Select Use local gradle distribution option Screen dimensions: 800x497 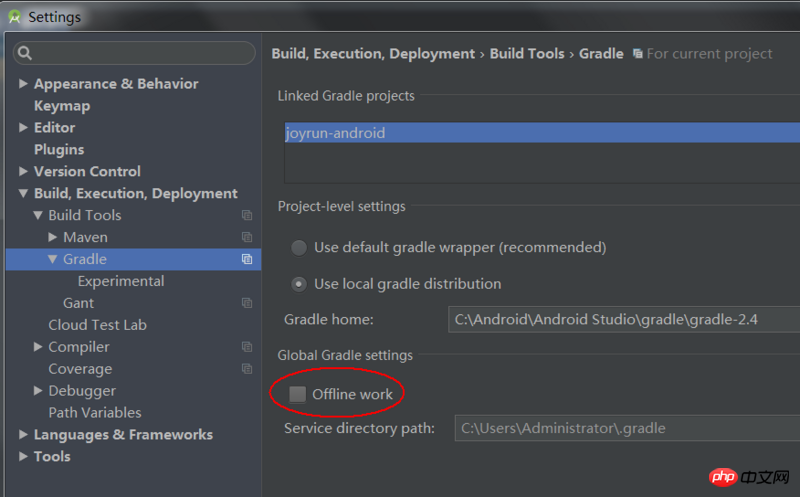coord(299,284)
